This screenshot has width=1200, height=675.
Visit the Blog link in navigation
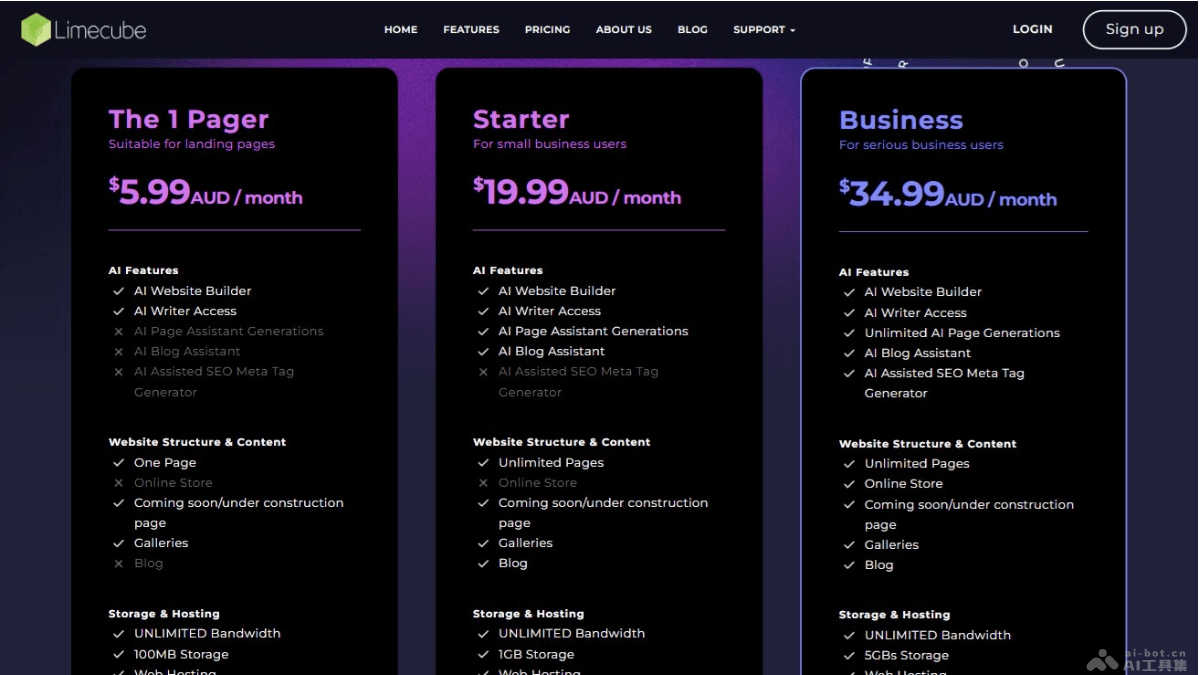coord(692,30)
